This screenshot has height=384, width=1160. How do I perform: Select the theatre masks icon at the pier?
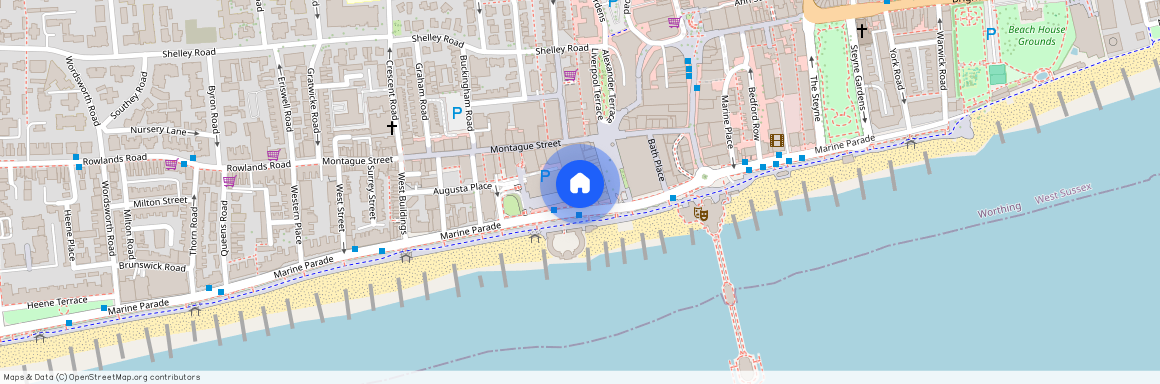click(x=700, y=215)
